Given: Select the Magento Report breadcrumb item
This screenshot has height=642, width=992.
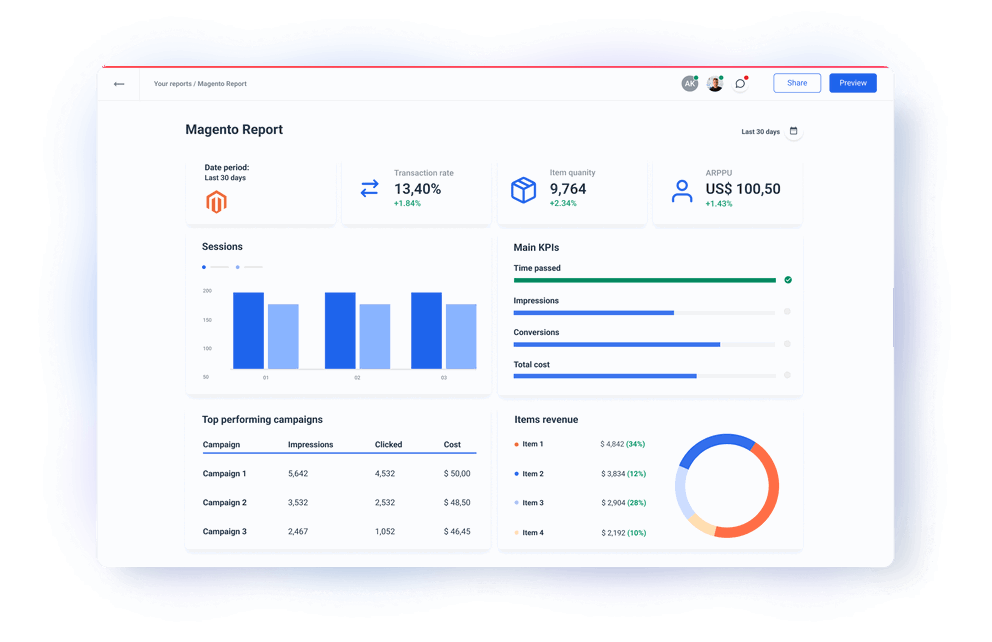Looking at the screenshot, I should [x=222, y=84].
